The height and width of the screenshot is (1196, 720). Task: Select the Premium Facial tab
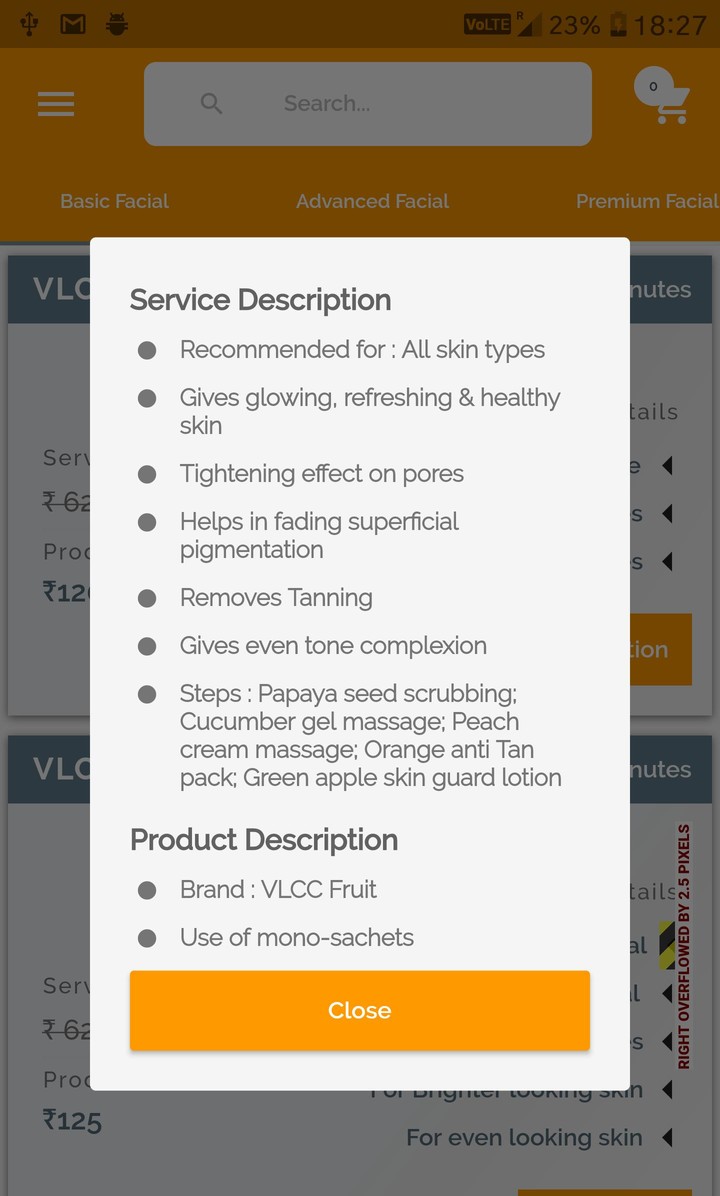point(646,201)
